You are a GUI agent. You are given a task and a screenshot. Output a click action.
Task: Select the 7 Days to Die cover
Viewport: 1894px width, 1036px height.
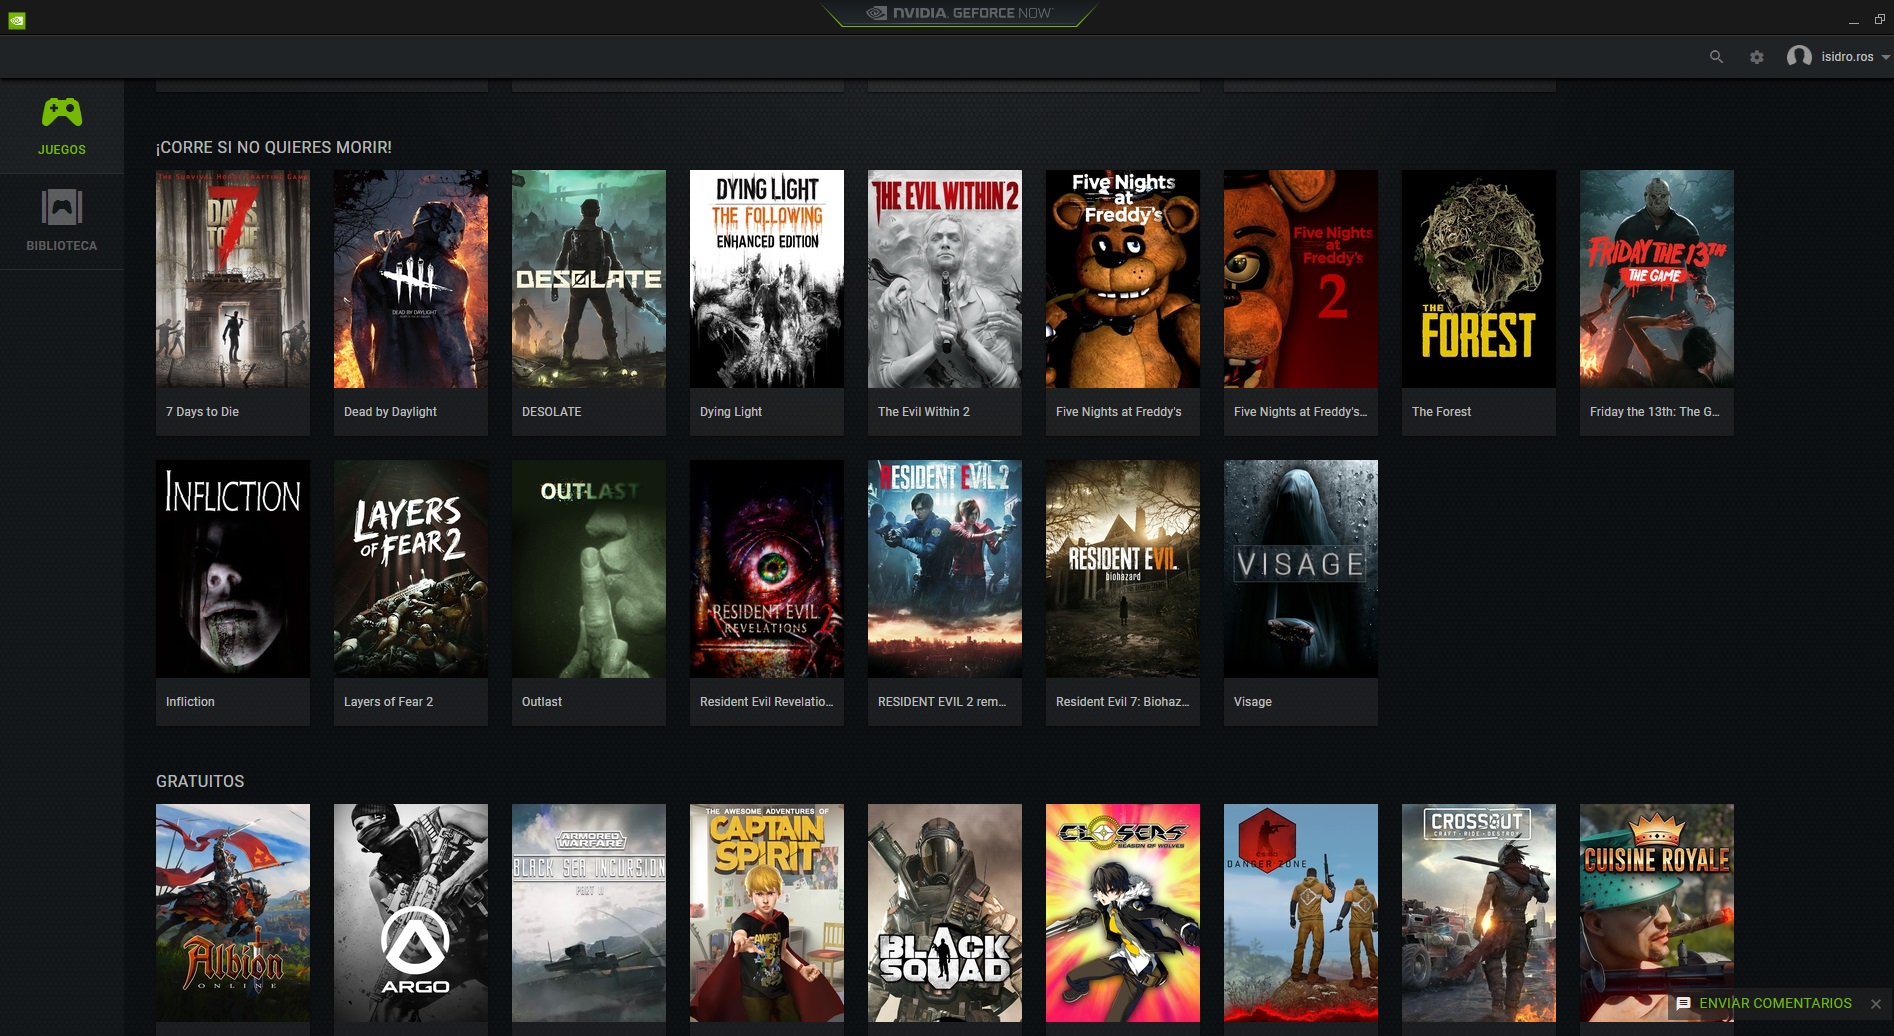coord(233,279)
